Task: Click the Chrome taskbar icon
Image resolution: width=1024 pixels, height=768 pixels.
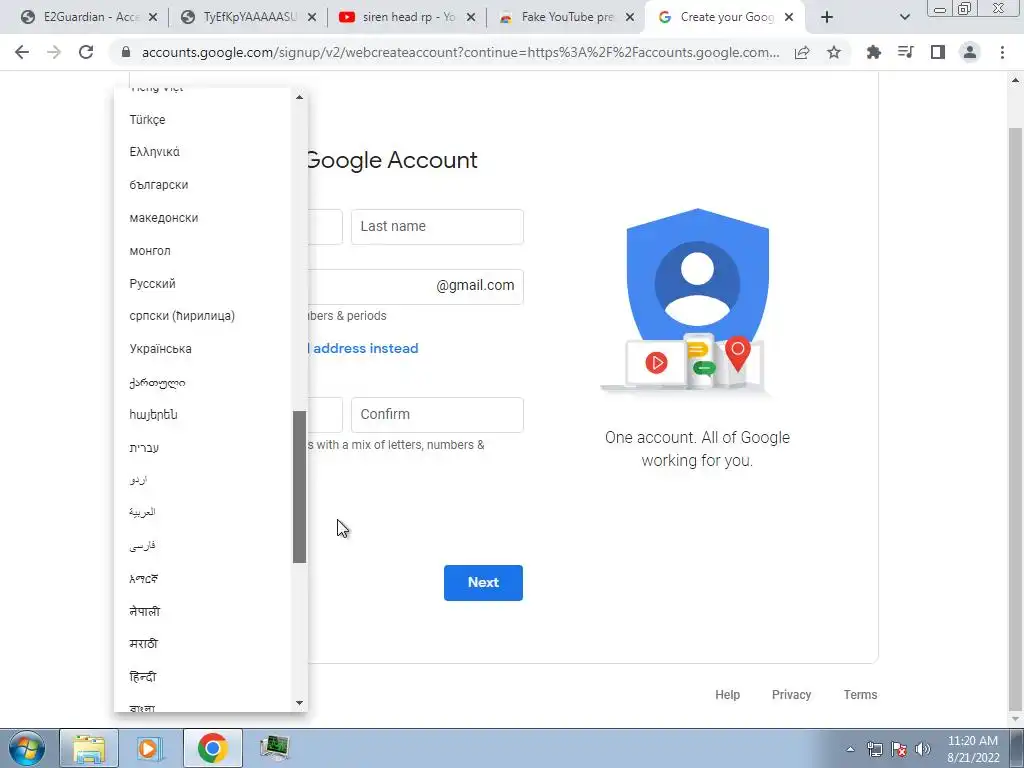Action: point(212,748)
